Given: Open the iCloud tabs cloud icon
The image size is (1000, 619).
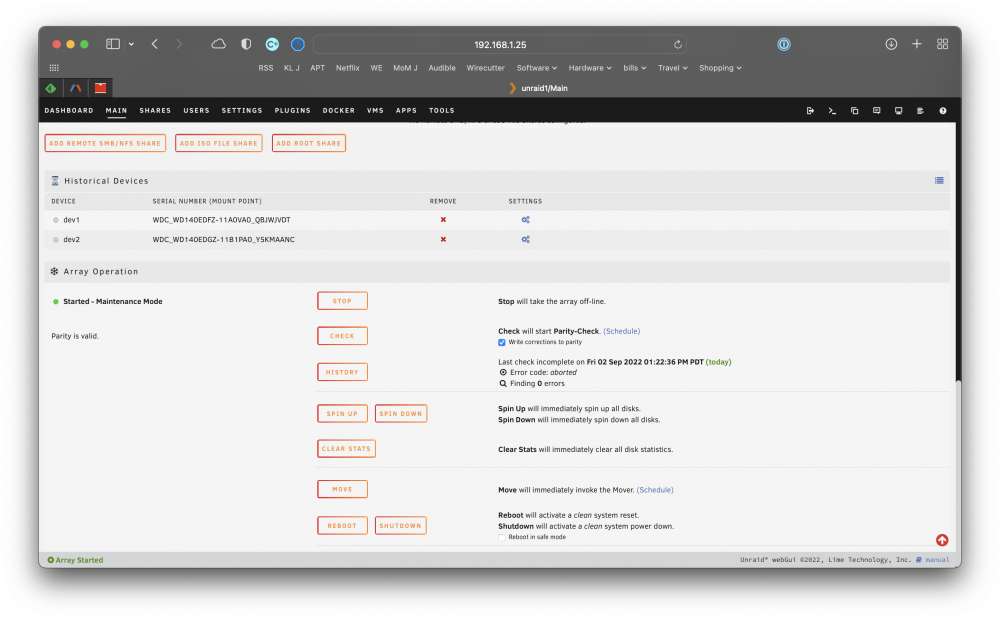Looking at the screenshot, I should point(219,44).
